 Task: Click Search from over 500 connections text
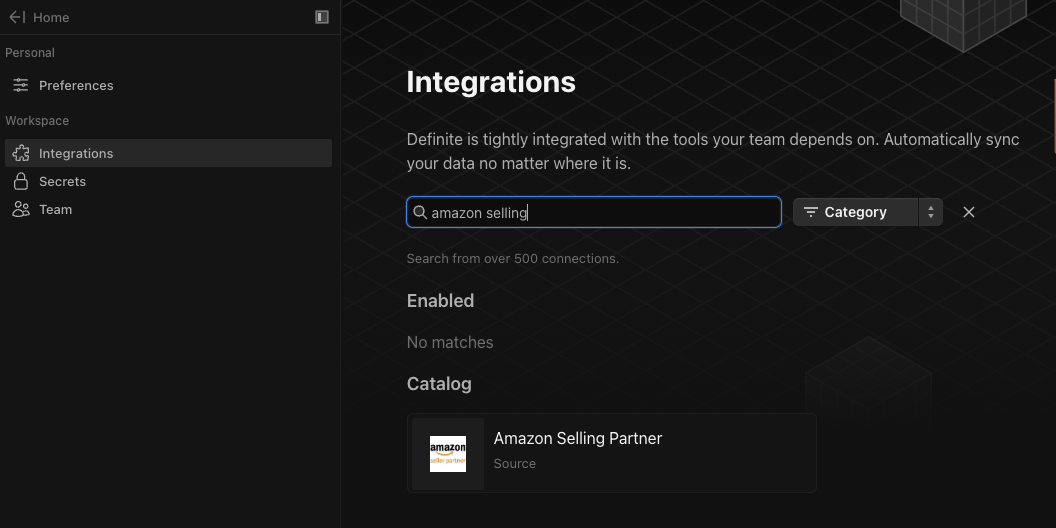pos(513,259)
